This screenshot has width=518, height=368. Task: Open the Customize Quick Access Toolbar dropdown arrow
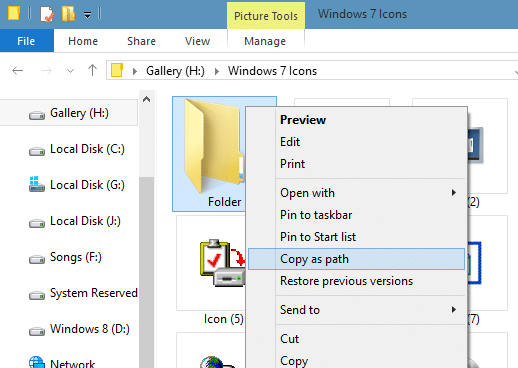(x=87, y=15)
